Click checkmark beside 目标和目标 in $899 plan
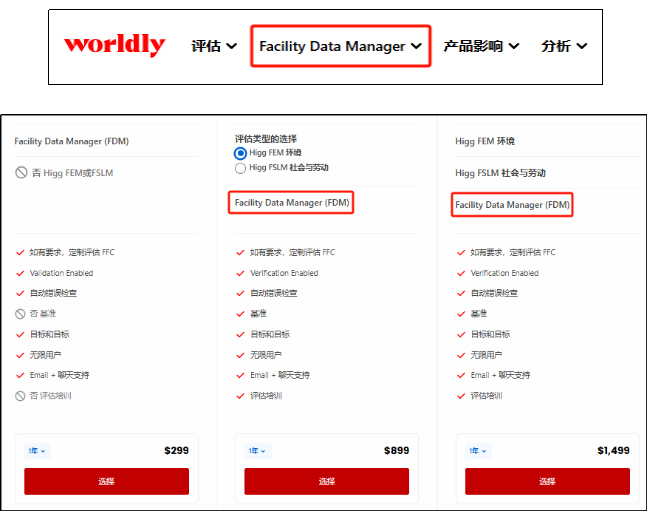The width and height of the screenshot is (649, 513). [240, 335]
